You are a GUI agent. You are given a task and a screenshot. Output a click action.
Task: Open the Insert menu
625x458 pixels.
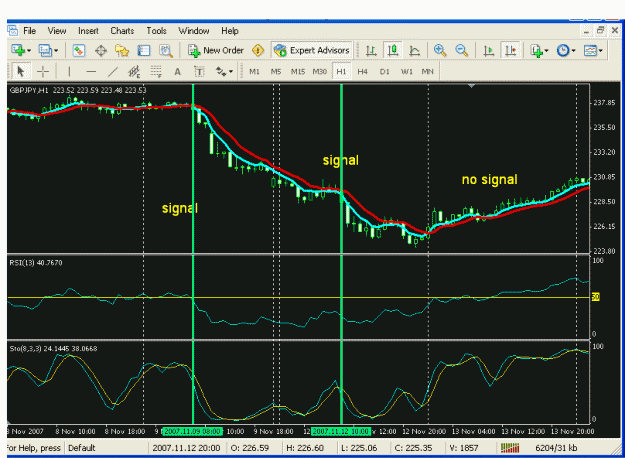[x=88, y=31]
